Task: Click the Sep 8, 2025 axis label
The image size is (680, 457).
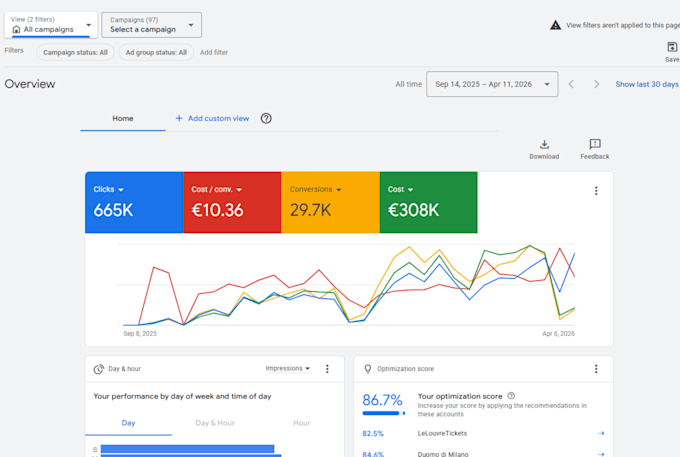Action: (140, 333)
